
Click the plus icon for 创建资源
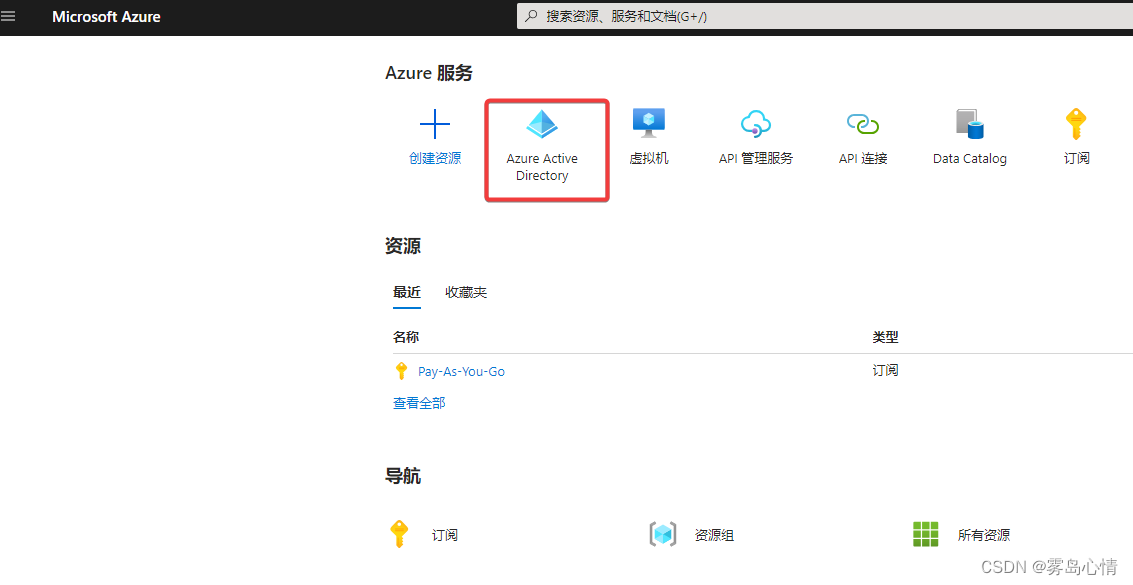[x=435, y=124]
